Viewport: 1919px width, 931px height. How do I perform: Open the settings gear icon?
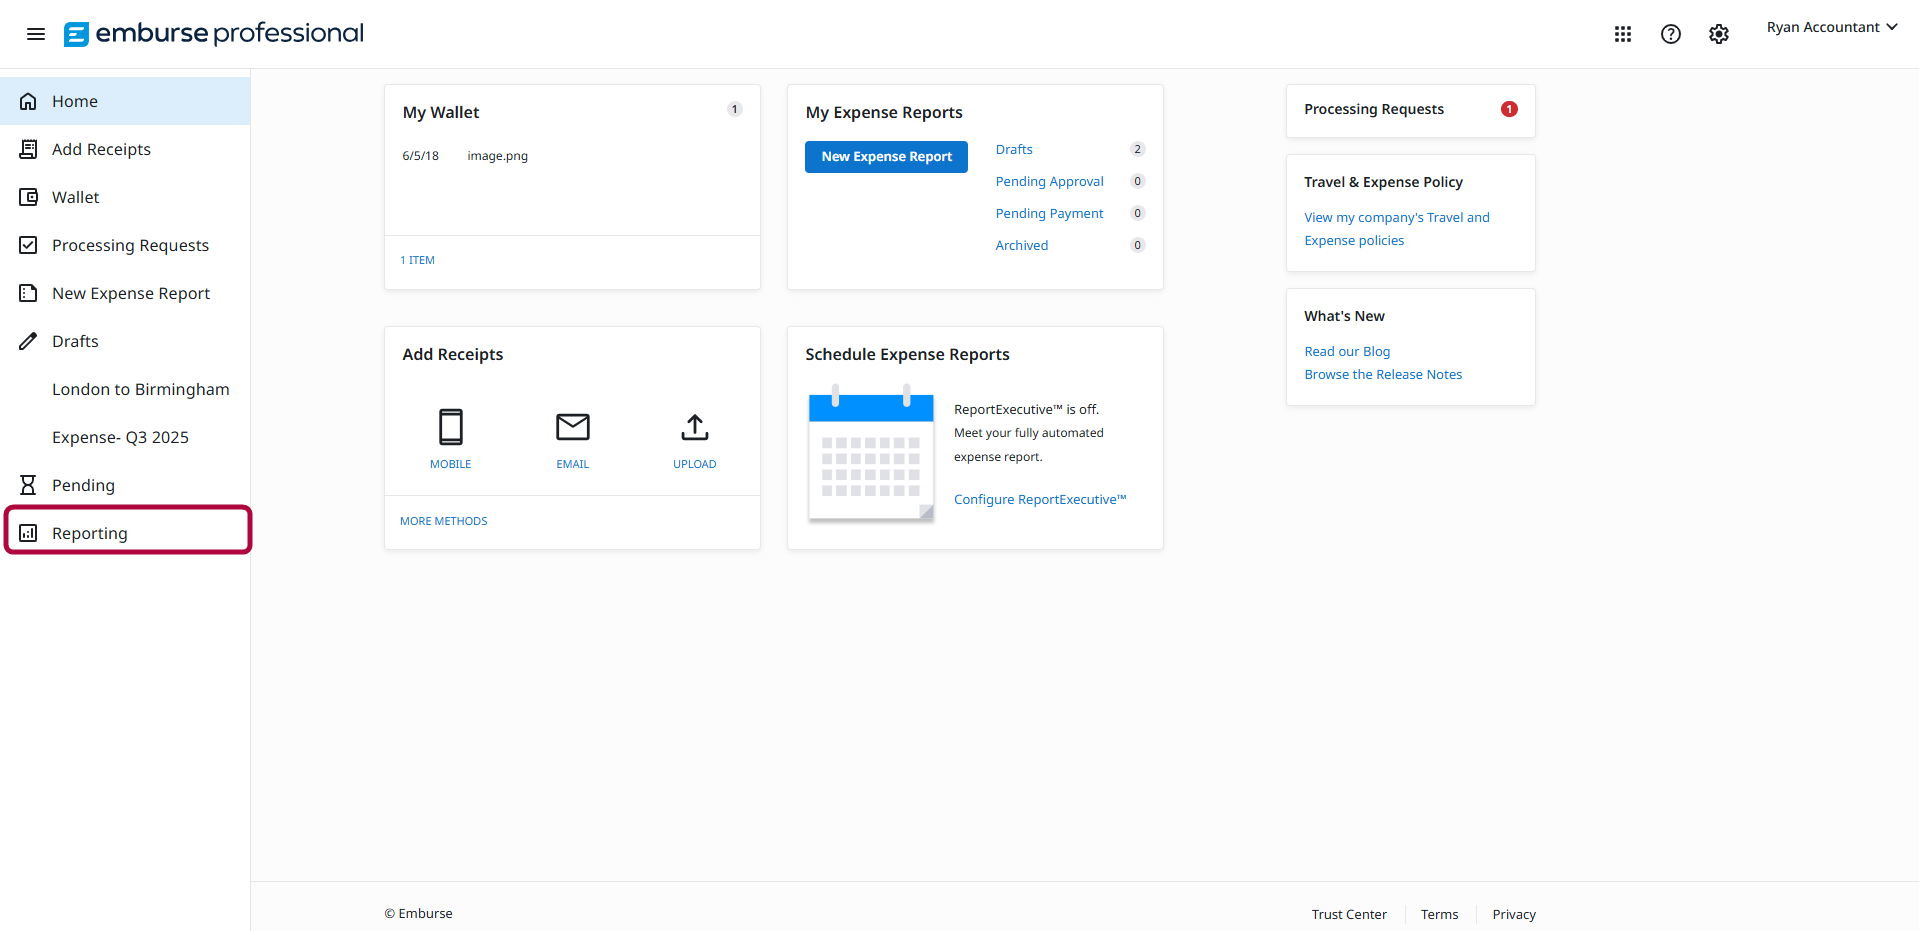[x=1718, y=34]
